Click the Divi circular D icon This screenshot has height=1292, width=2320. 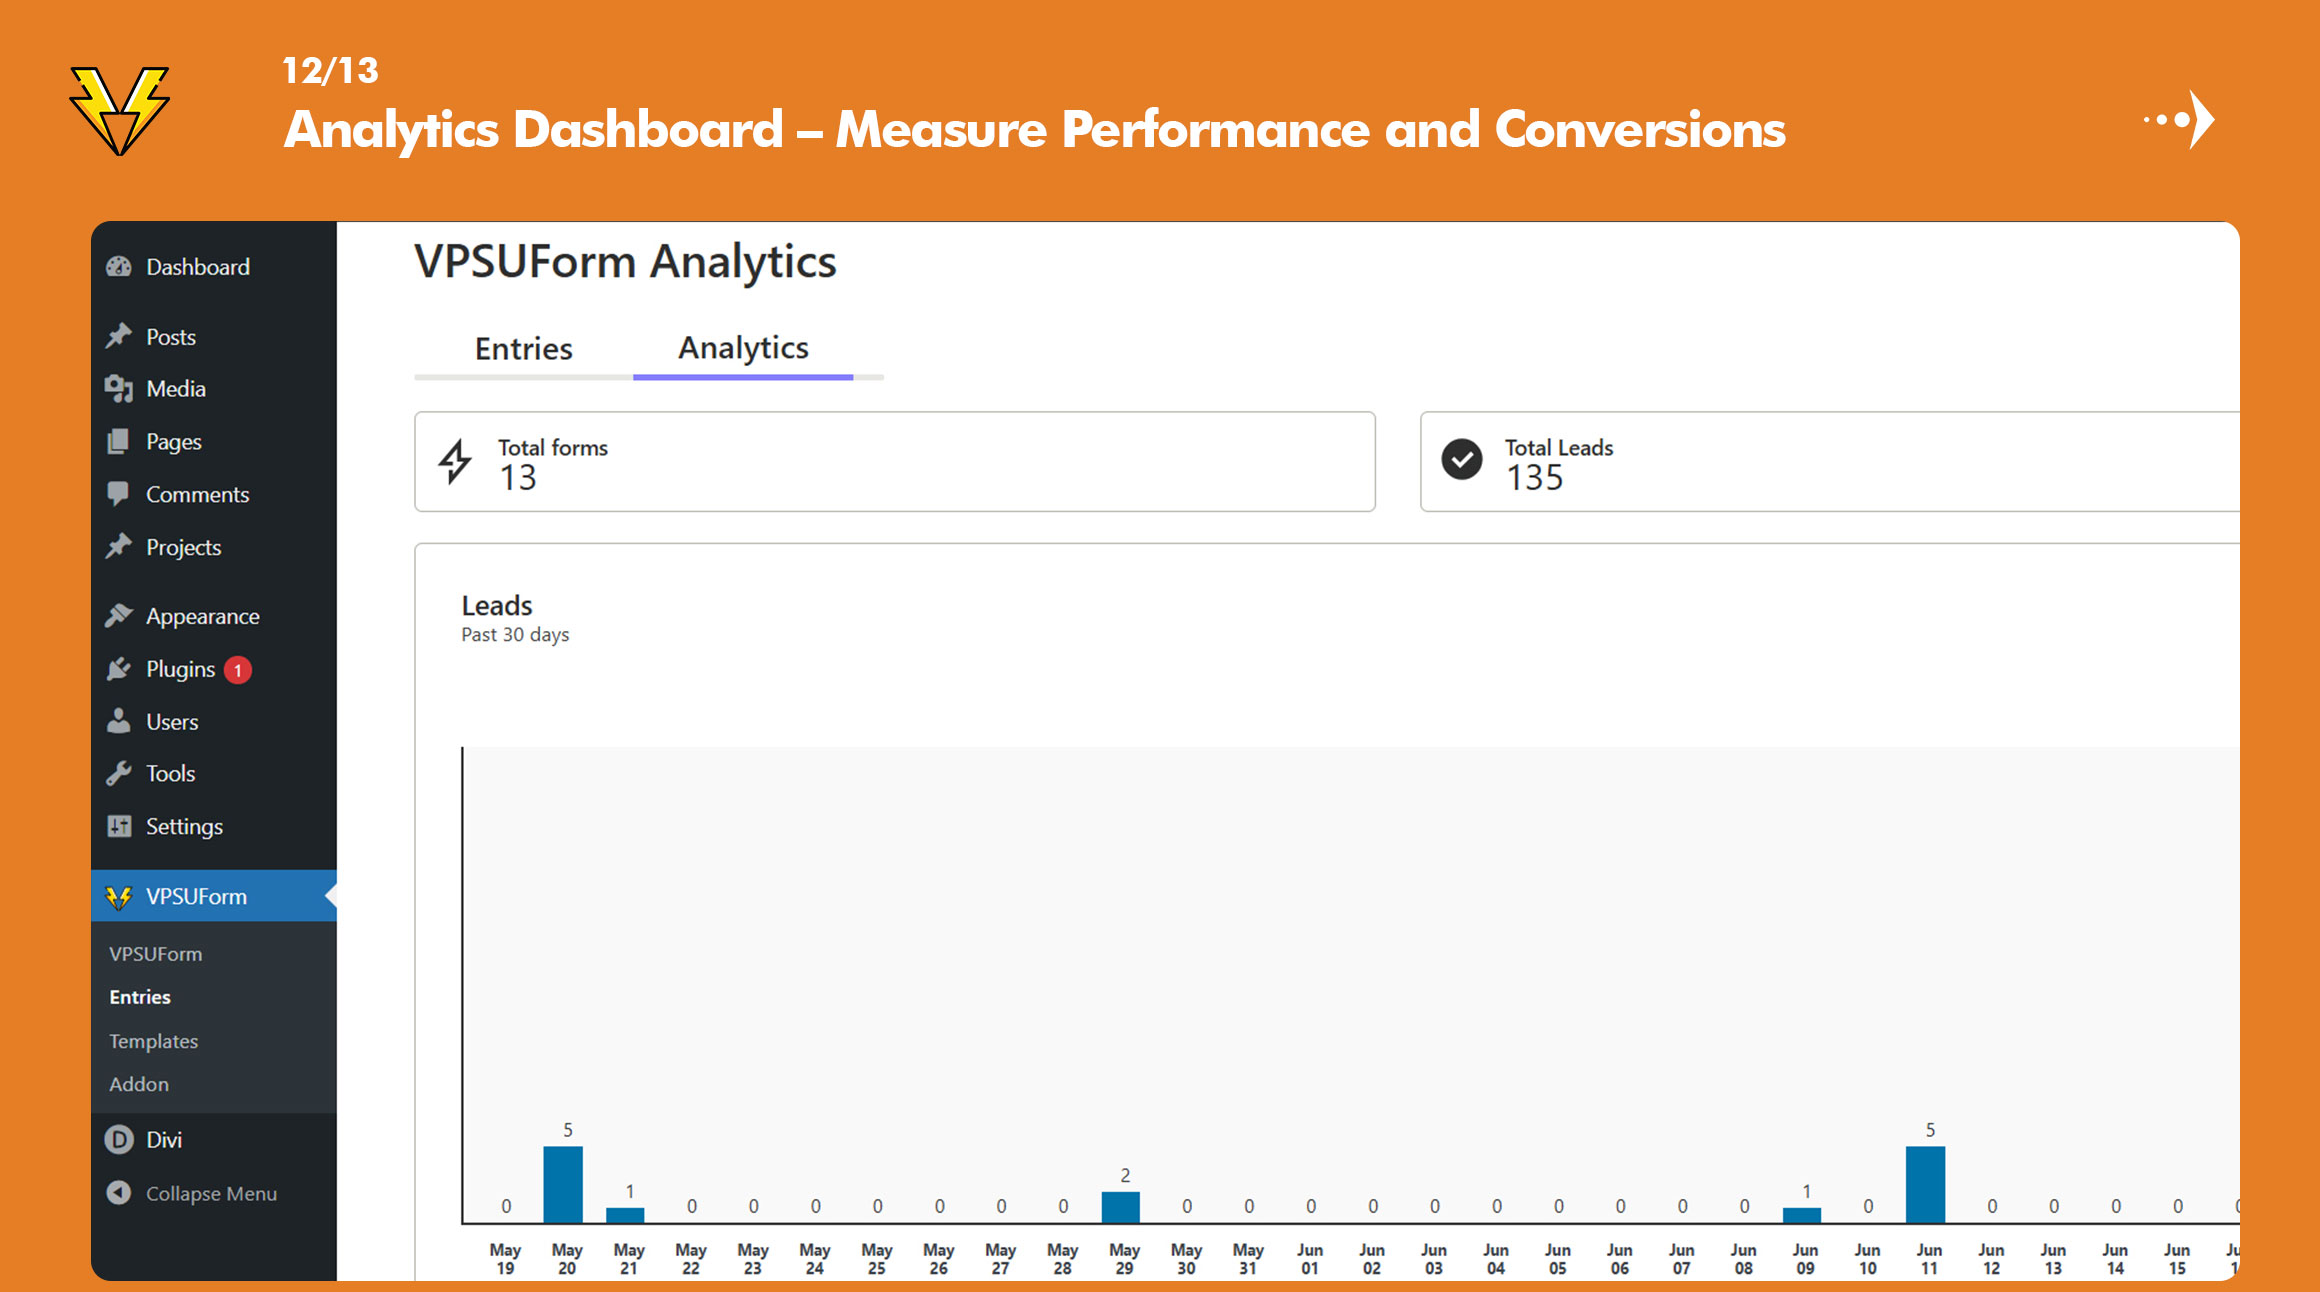pos(119,1140)
